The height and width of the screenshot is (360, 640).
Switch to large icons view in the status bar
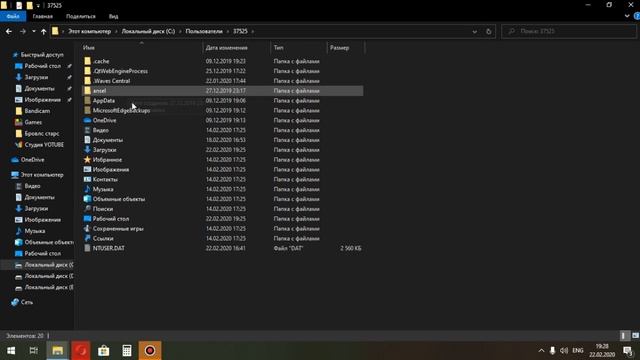[x=635, y=336]
